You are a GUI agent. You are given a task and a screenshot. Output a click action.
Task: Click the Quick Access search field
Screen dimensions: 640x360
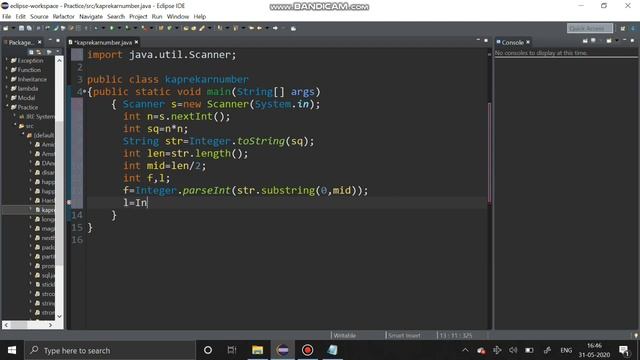click(589, 28)
